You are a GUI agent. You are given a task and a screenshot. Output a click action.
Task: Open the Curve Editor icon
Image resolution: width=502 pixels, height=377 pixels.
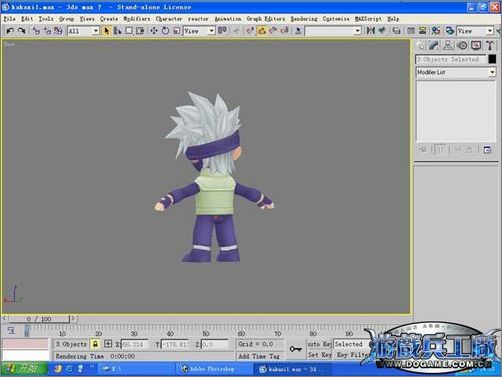411,31
